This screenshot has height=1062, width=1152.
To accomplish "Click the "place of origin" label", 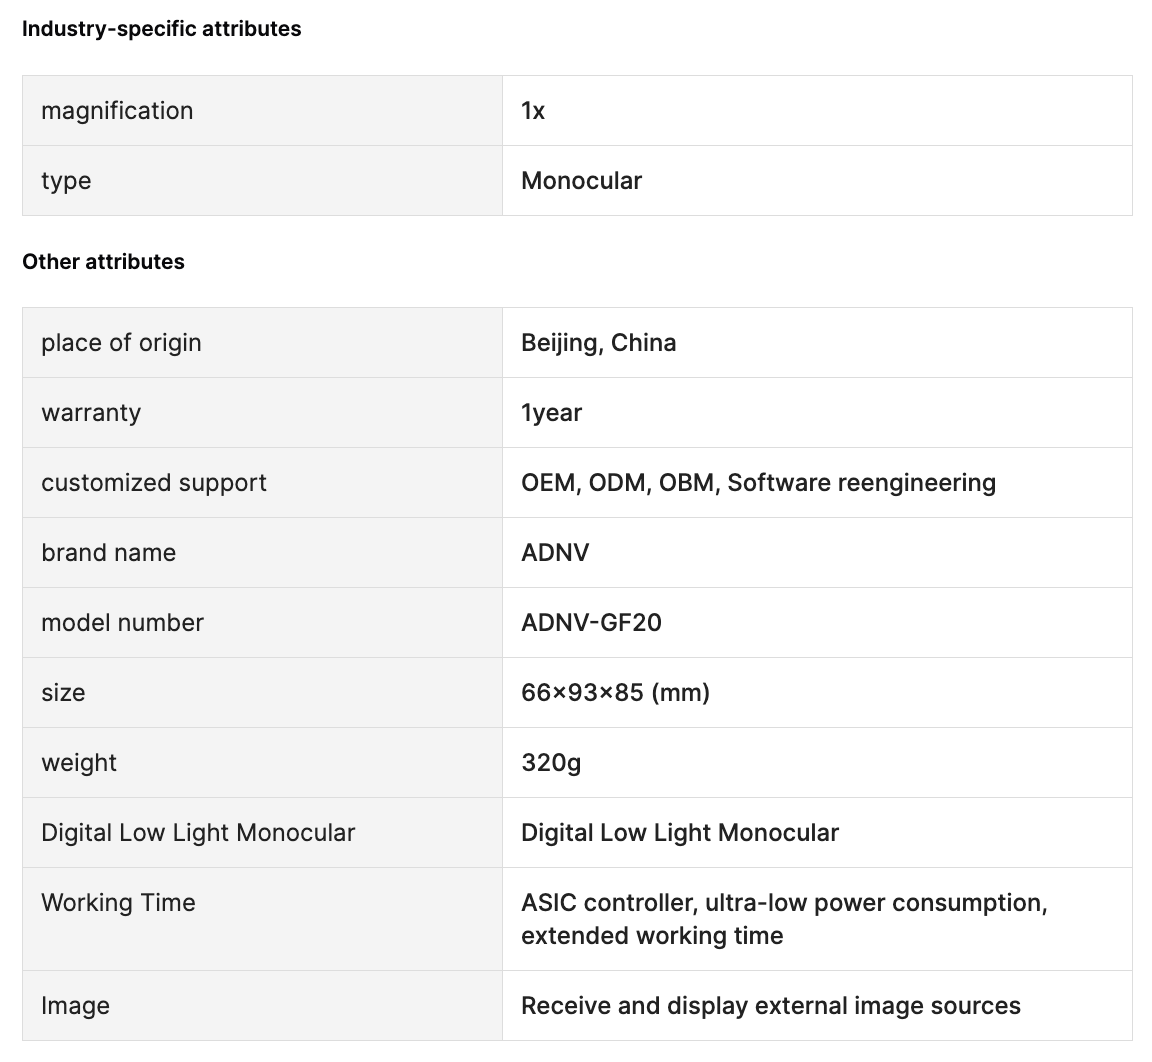I will coord(121,343).
